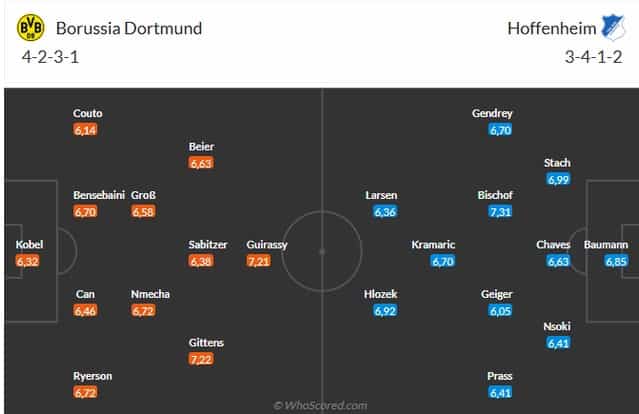This screenshot has width=639, height=414.
Task: Click the WhoScored.com watermark
Action: [x=320, y=405]
